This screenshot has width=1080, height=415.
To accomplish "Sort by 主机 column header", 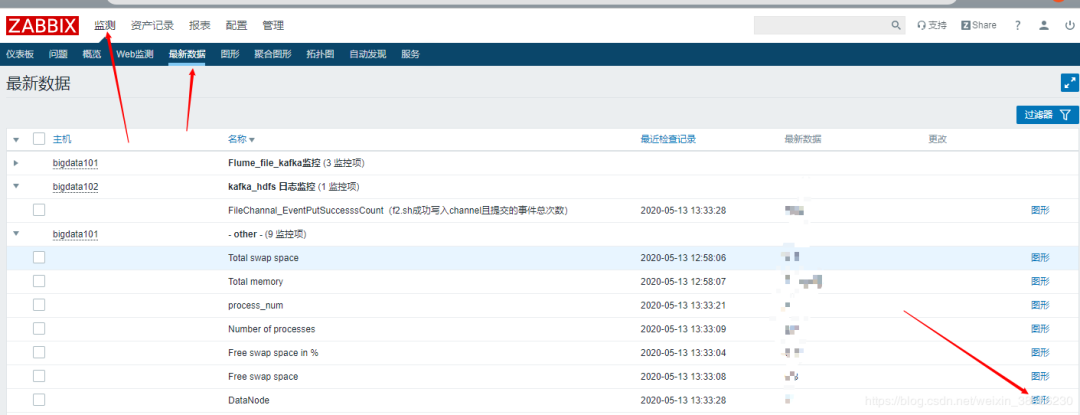I will coord(62,139).
